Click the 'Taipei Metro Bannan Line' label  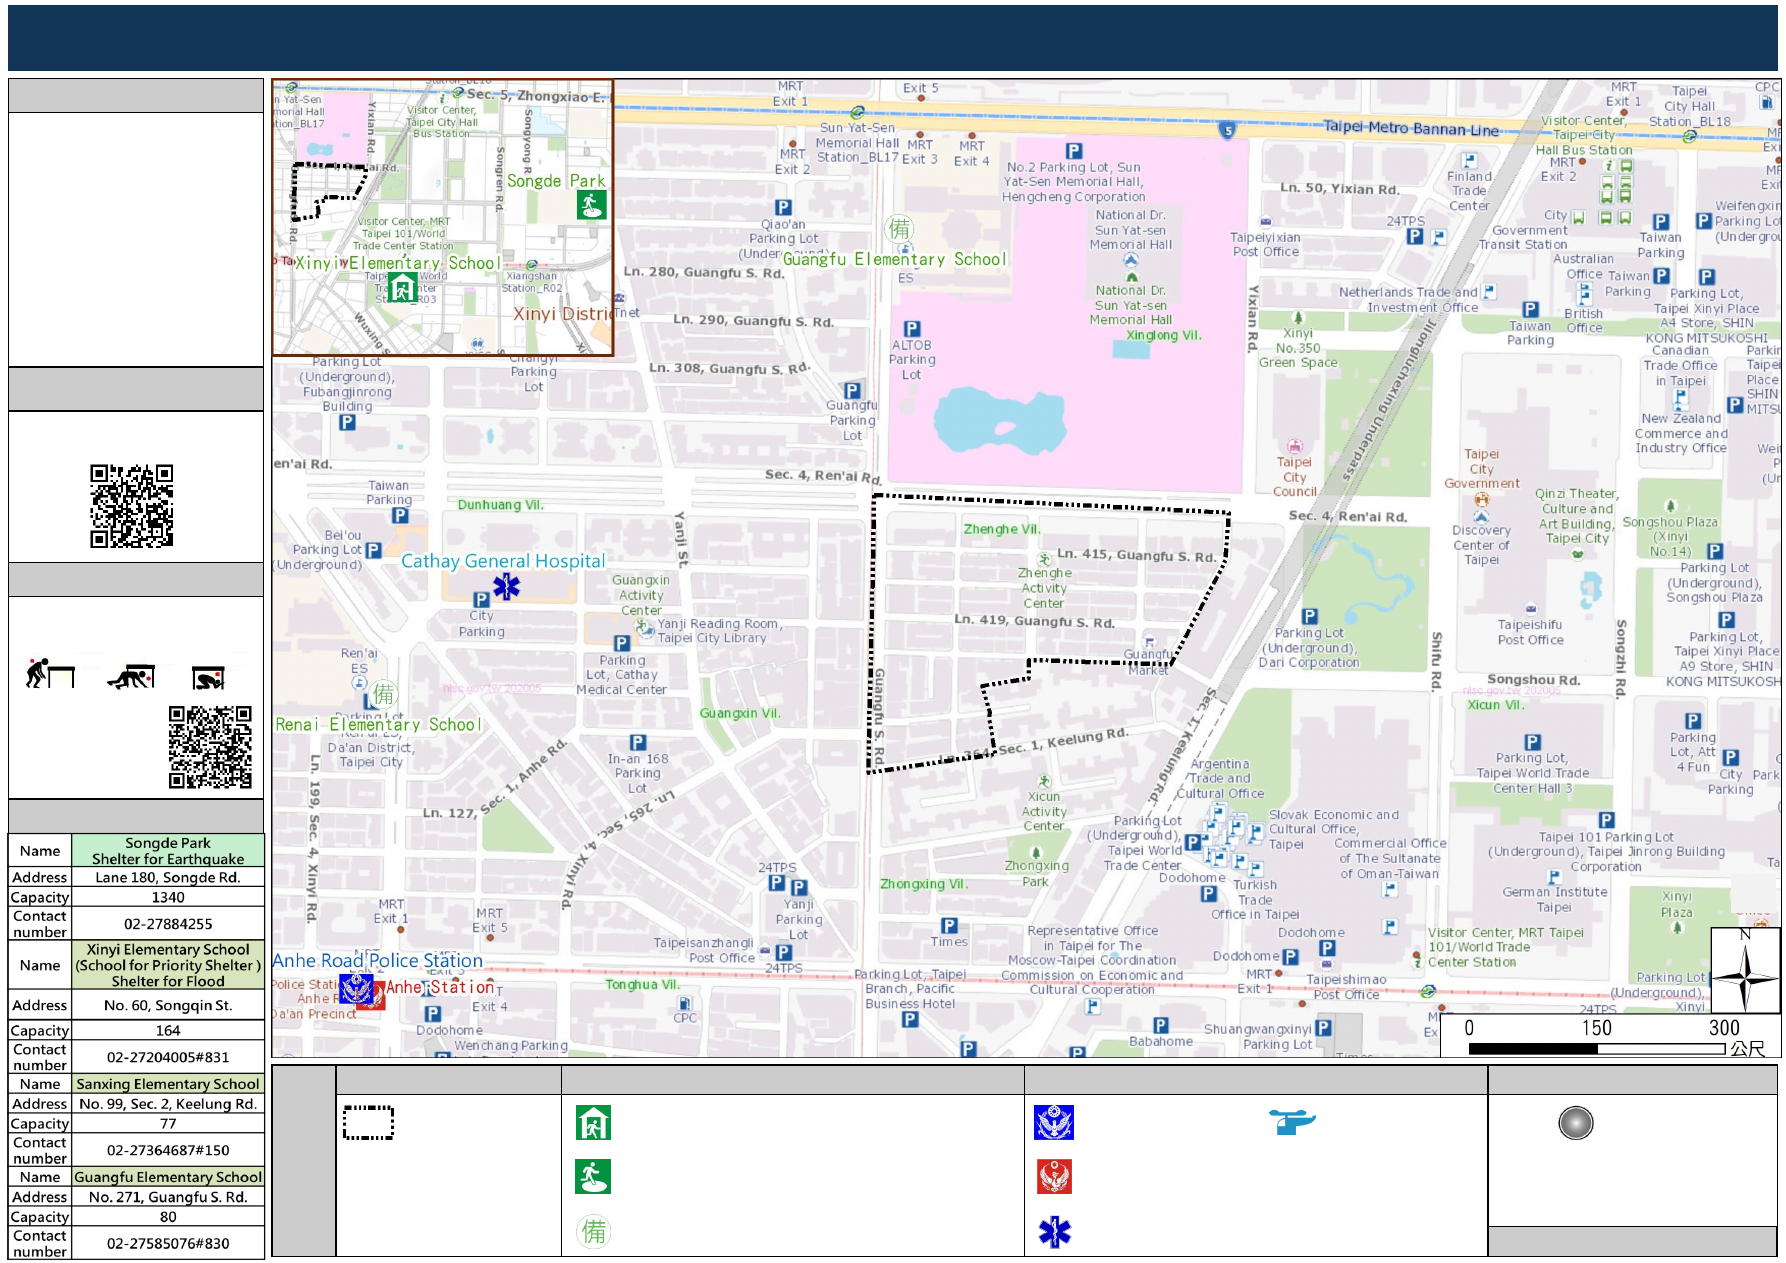click(1410, 127)
